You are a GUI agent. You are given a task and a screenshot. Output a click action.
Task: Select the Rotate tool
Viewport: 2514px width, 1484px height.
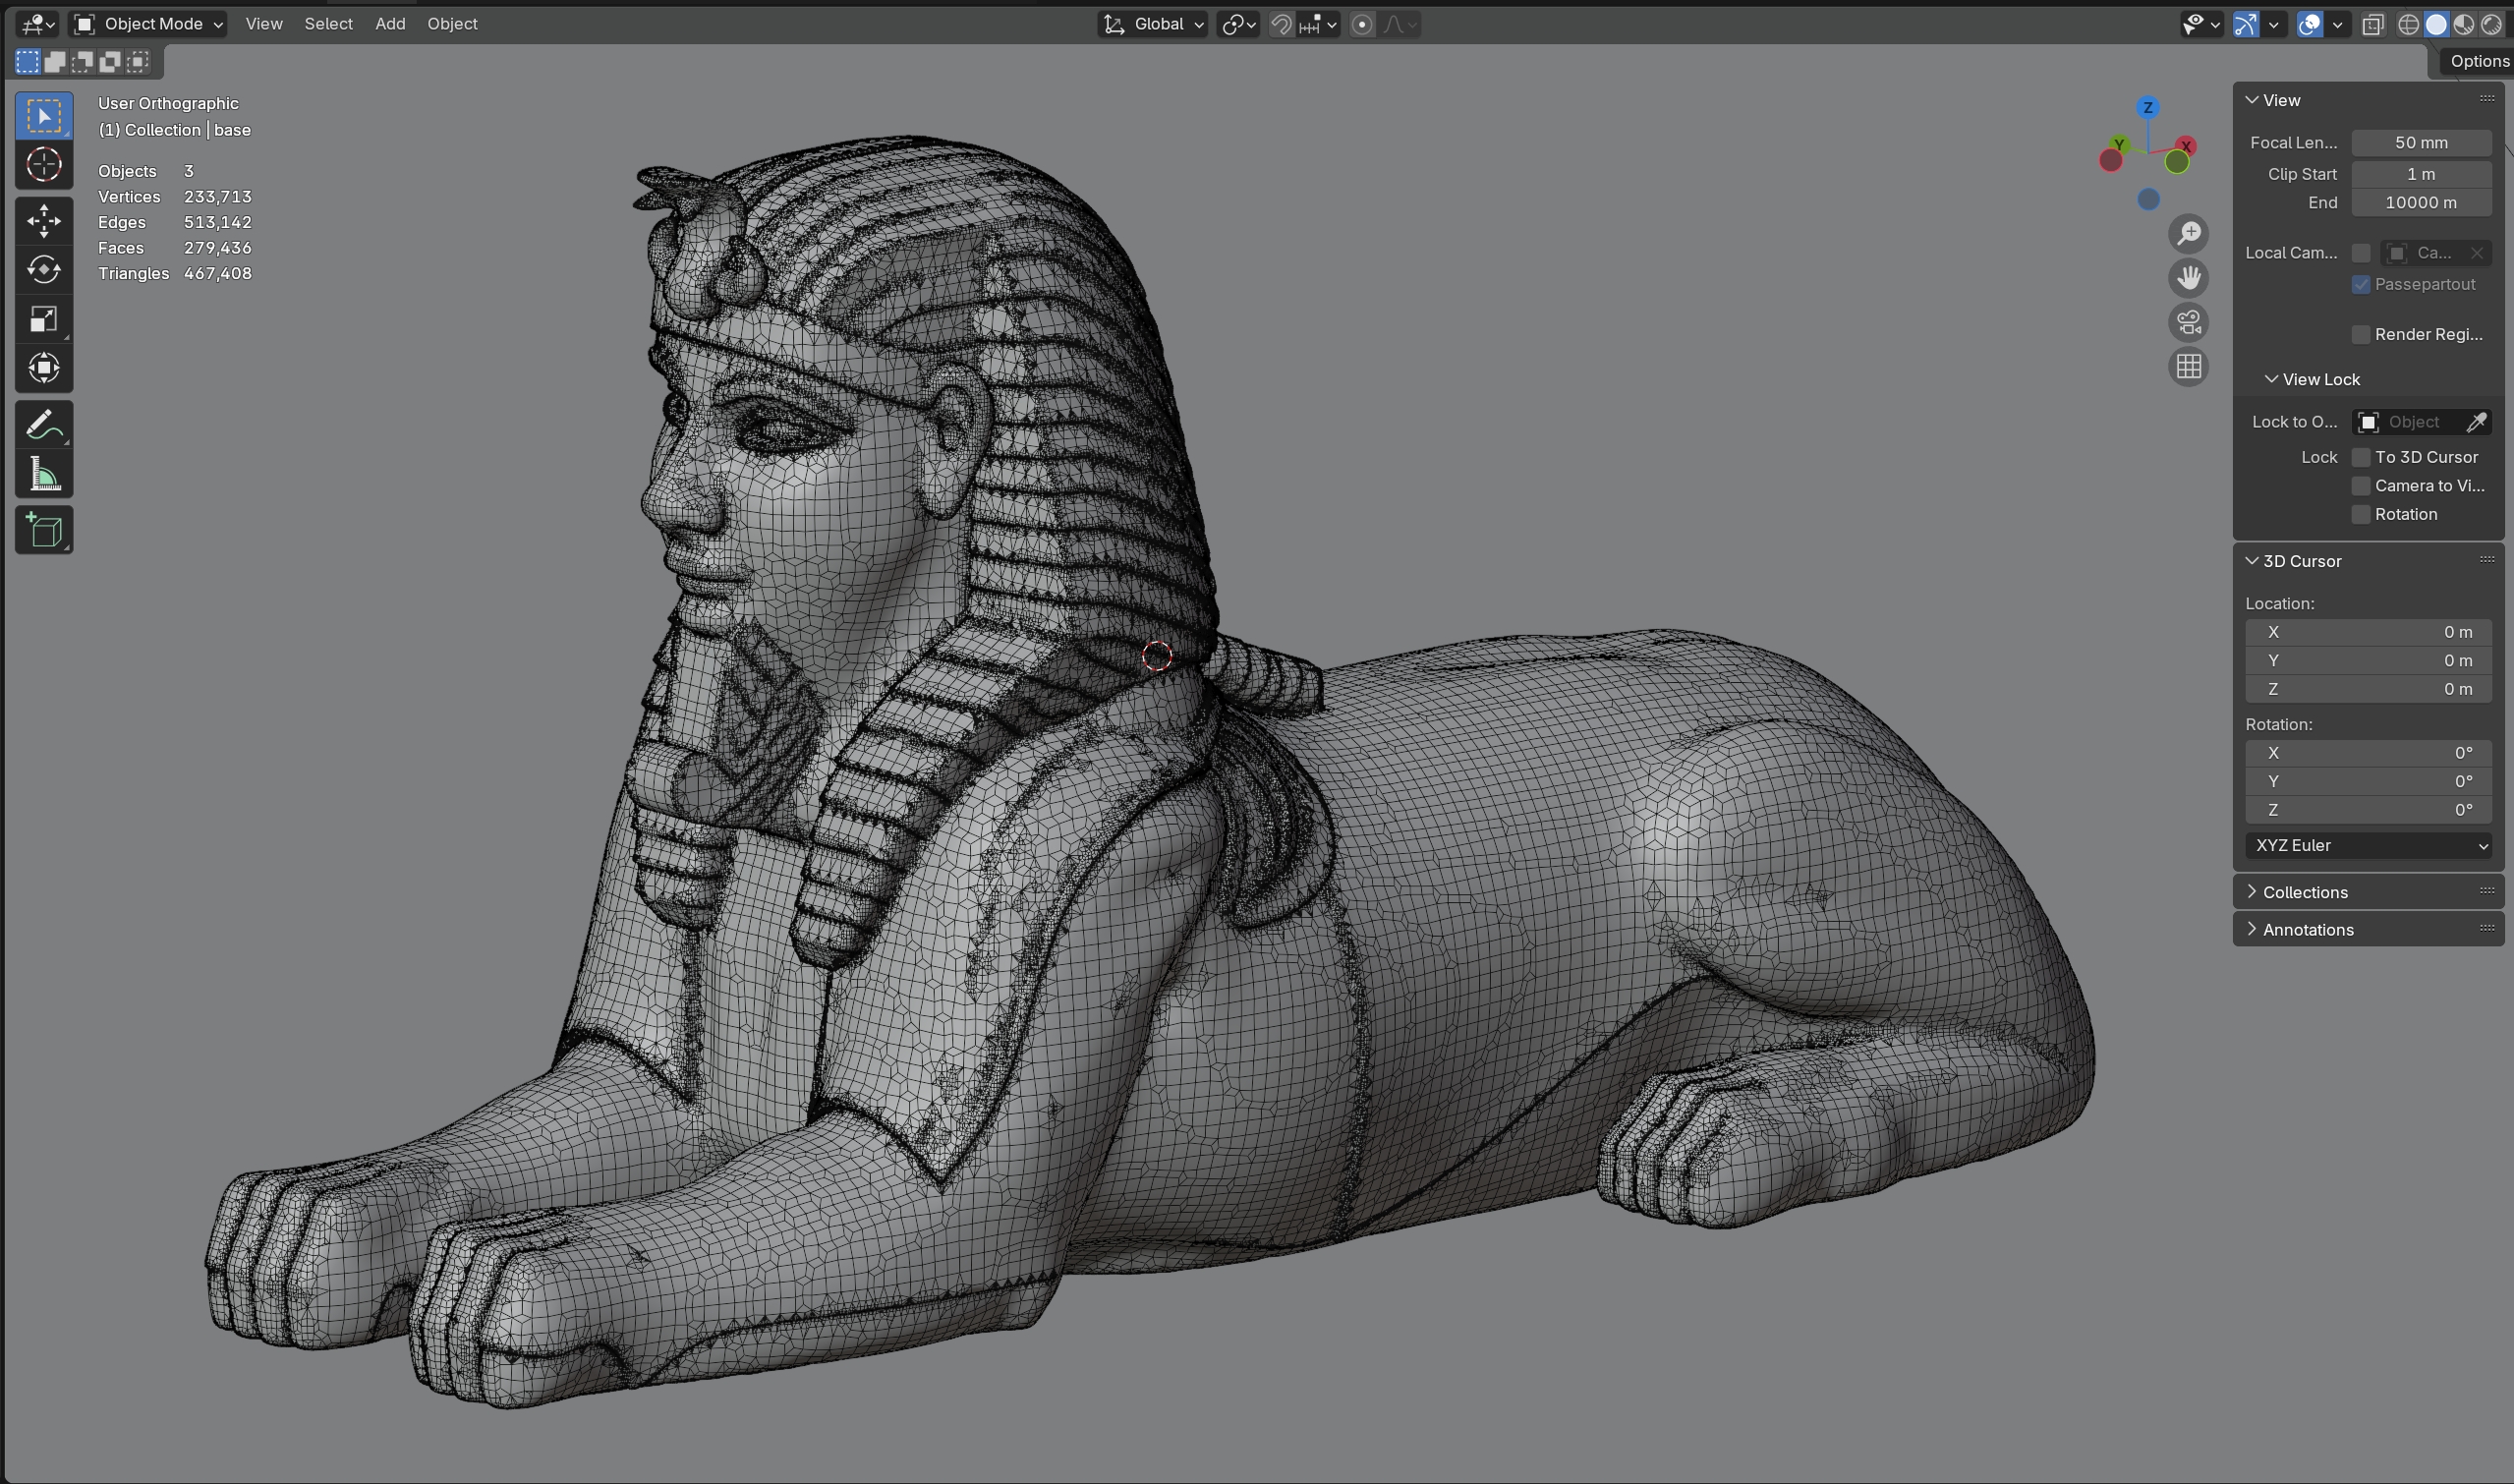(44, 270)
